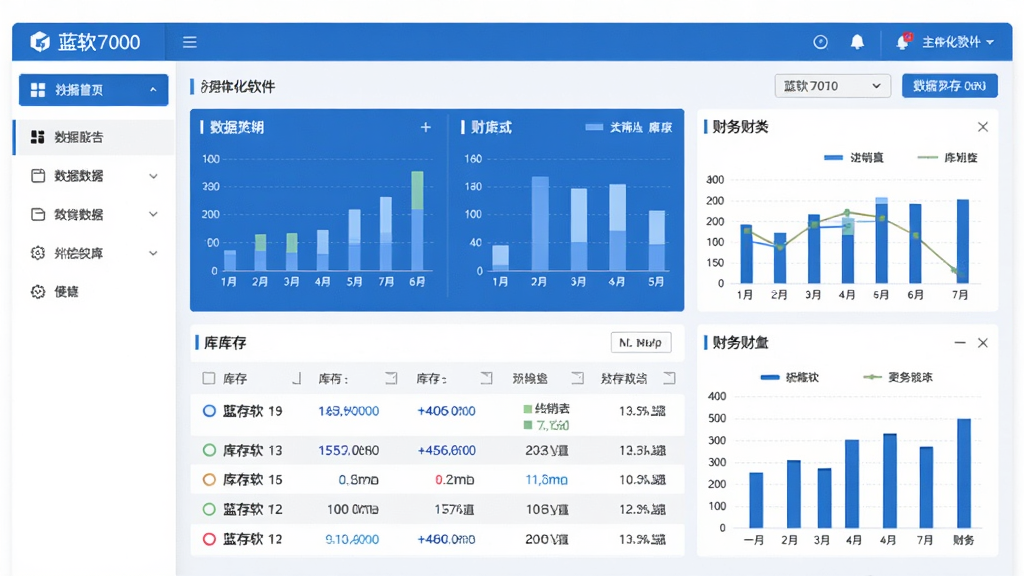
Task: Click the gear icon beside the sidebar row with a chevron
Action: click(x=38, y=253)
